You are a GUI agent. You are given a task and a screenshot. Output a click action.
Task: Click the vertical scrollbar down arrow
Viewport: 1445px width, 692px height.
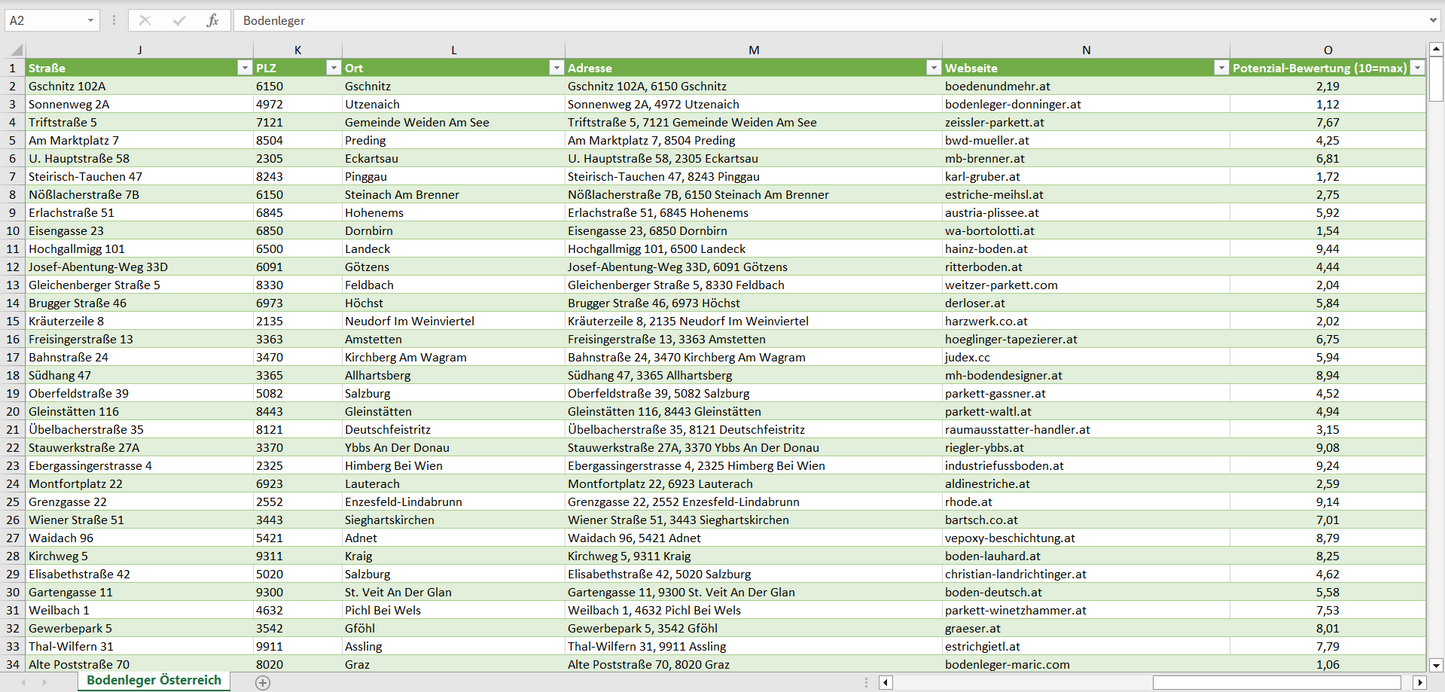(x=1436, y=664)
